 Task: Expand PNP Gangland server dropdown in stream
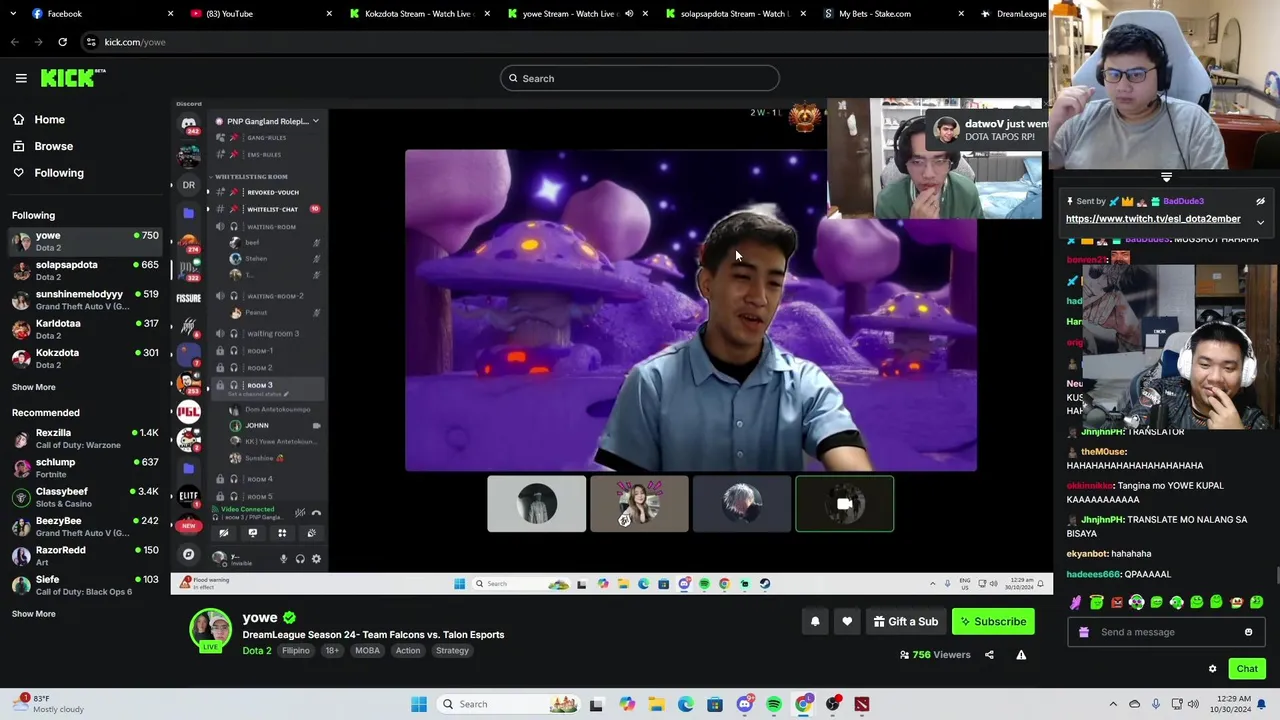pyautogui.click(x=315, y=122)
